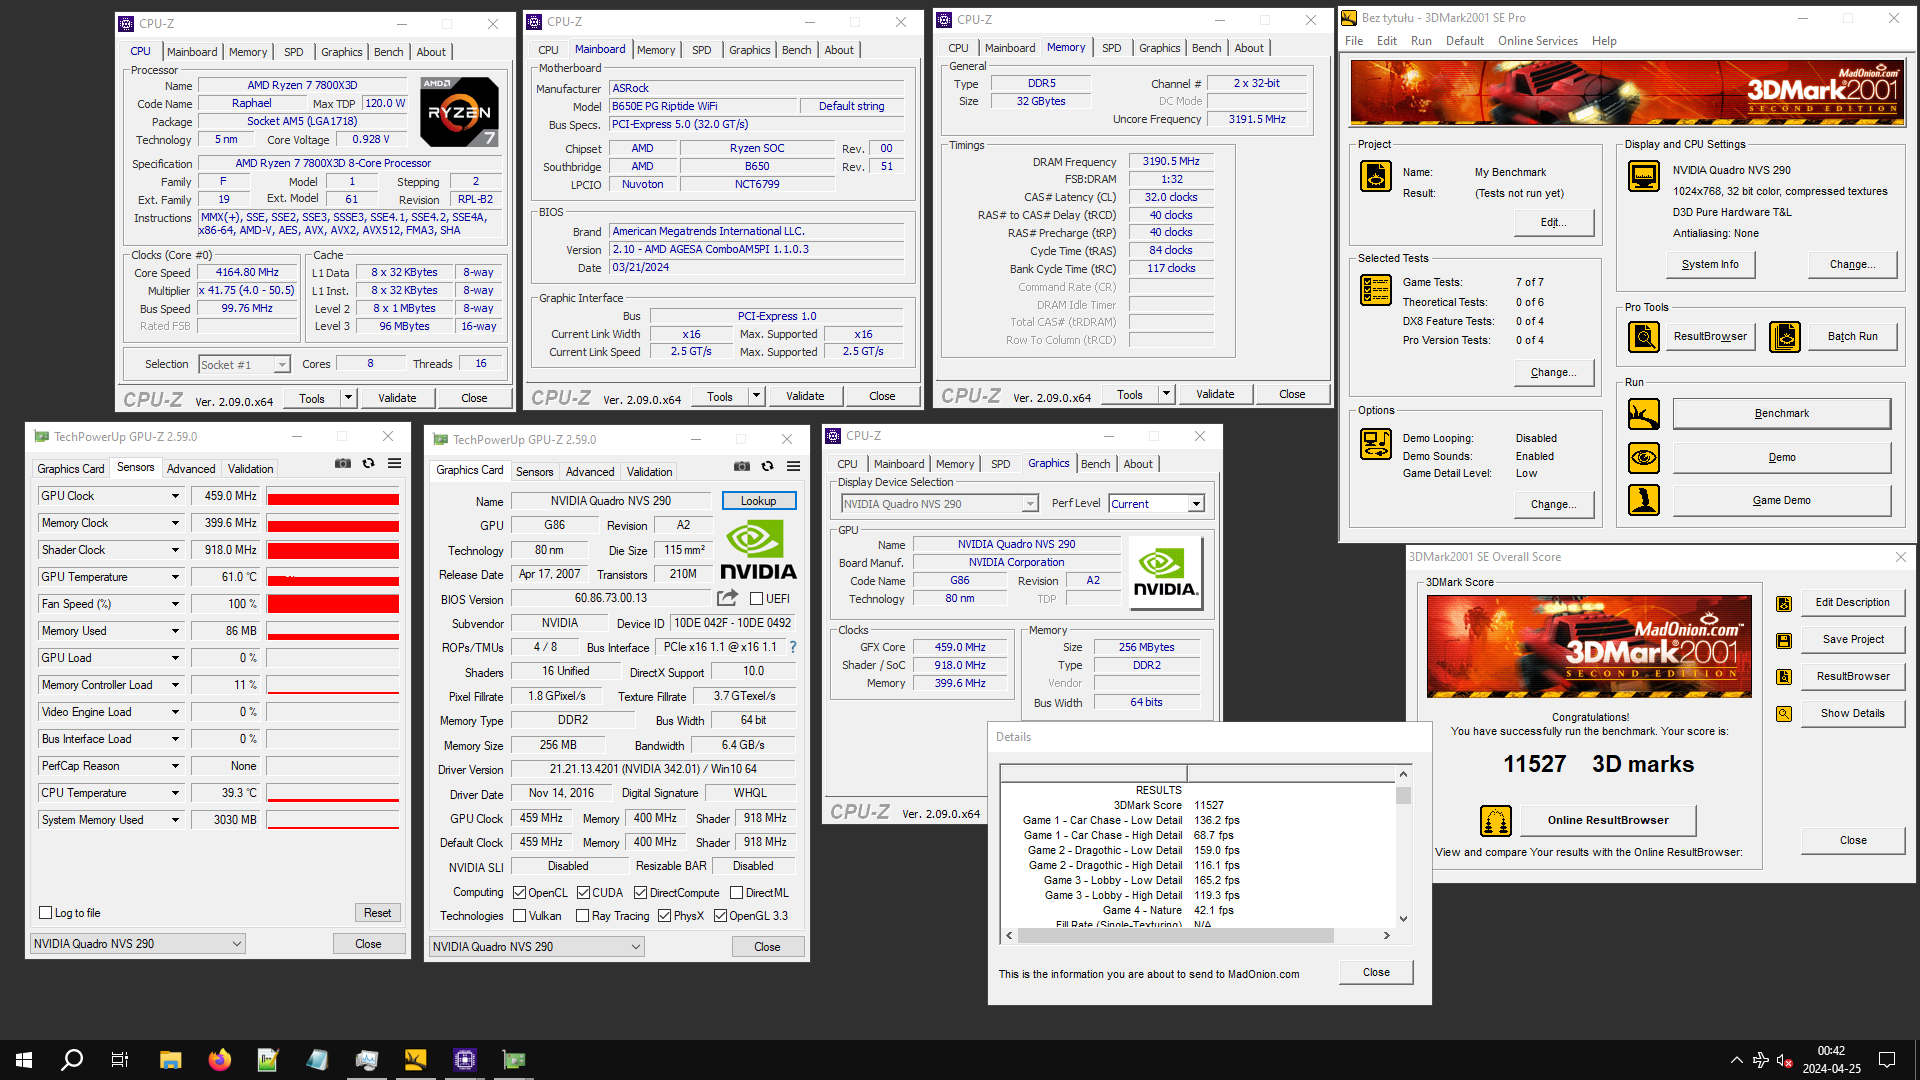The image size is (1920, 1080).
Task: Click the BIOS Version share/export icon
Action: point(727,598)
